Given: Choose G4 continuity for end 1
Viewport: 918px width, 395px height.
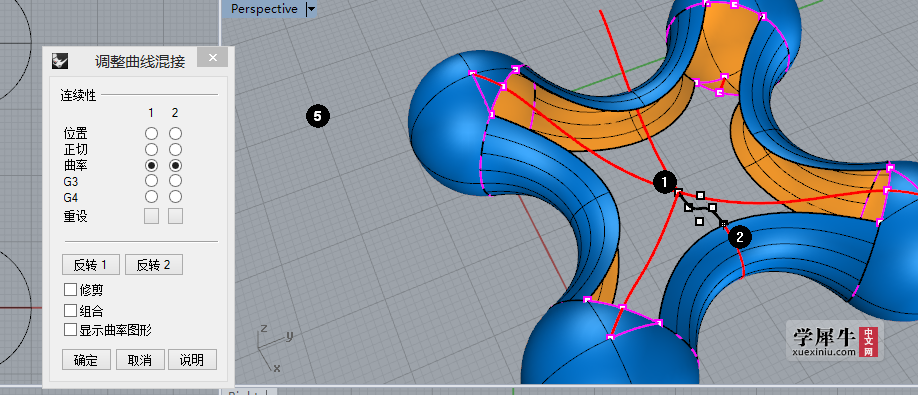Looking at the screenshot, I should coord(152,196).
